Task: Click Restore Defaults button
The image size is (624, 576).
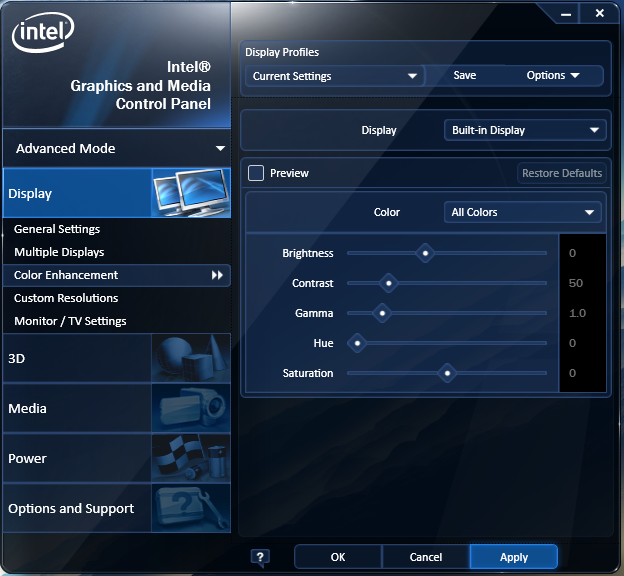Action: click(562, 173)
